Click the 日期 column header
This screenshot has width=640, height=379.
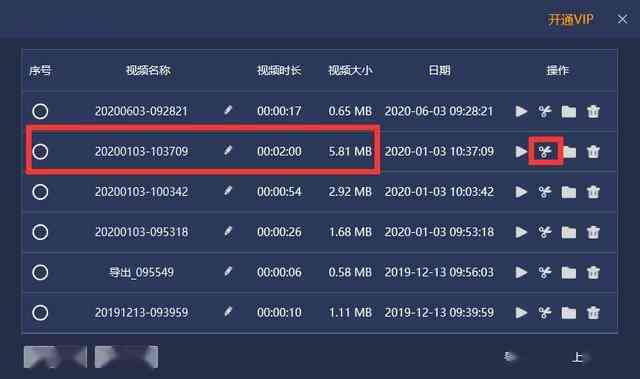pyautogui.click(x=439, y=71)
